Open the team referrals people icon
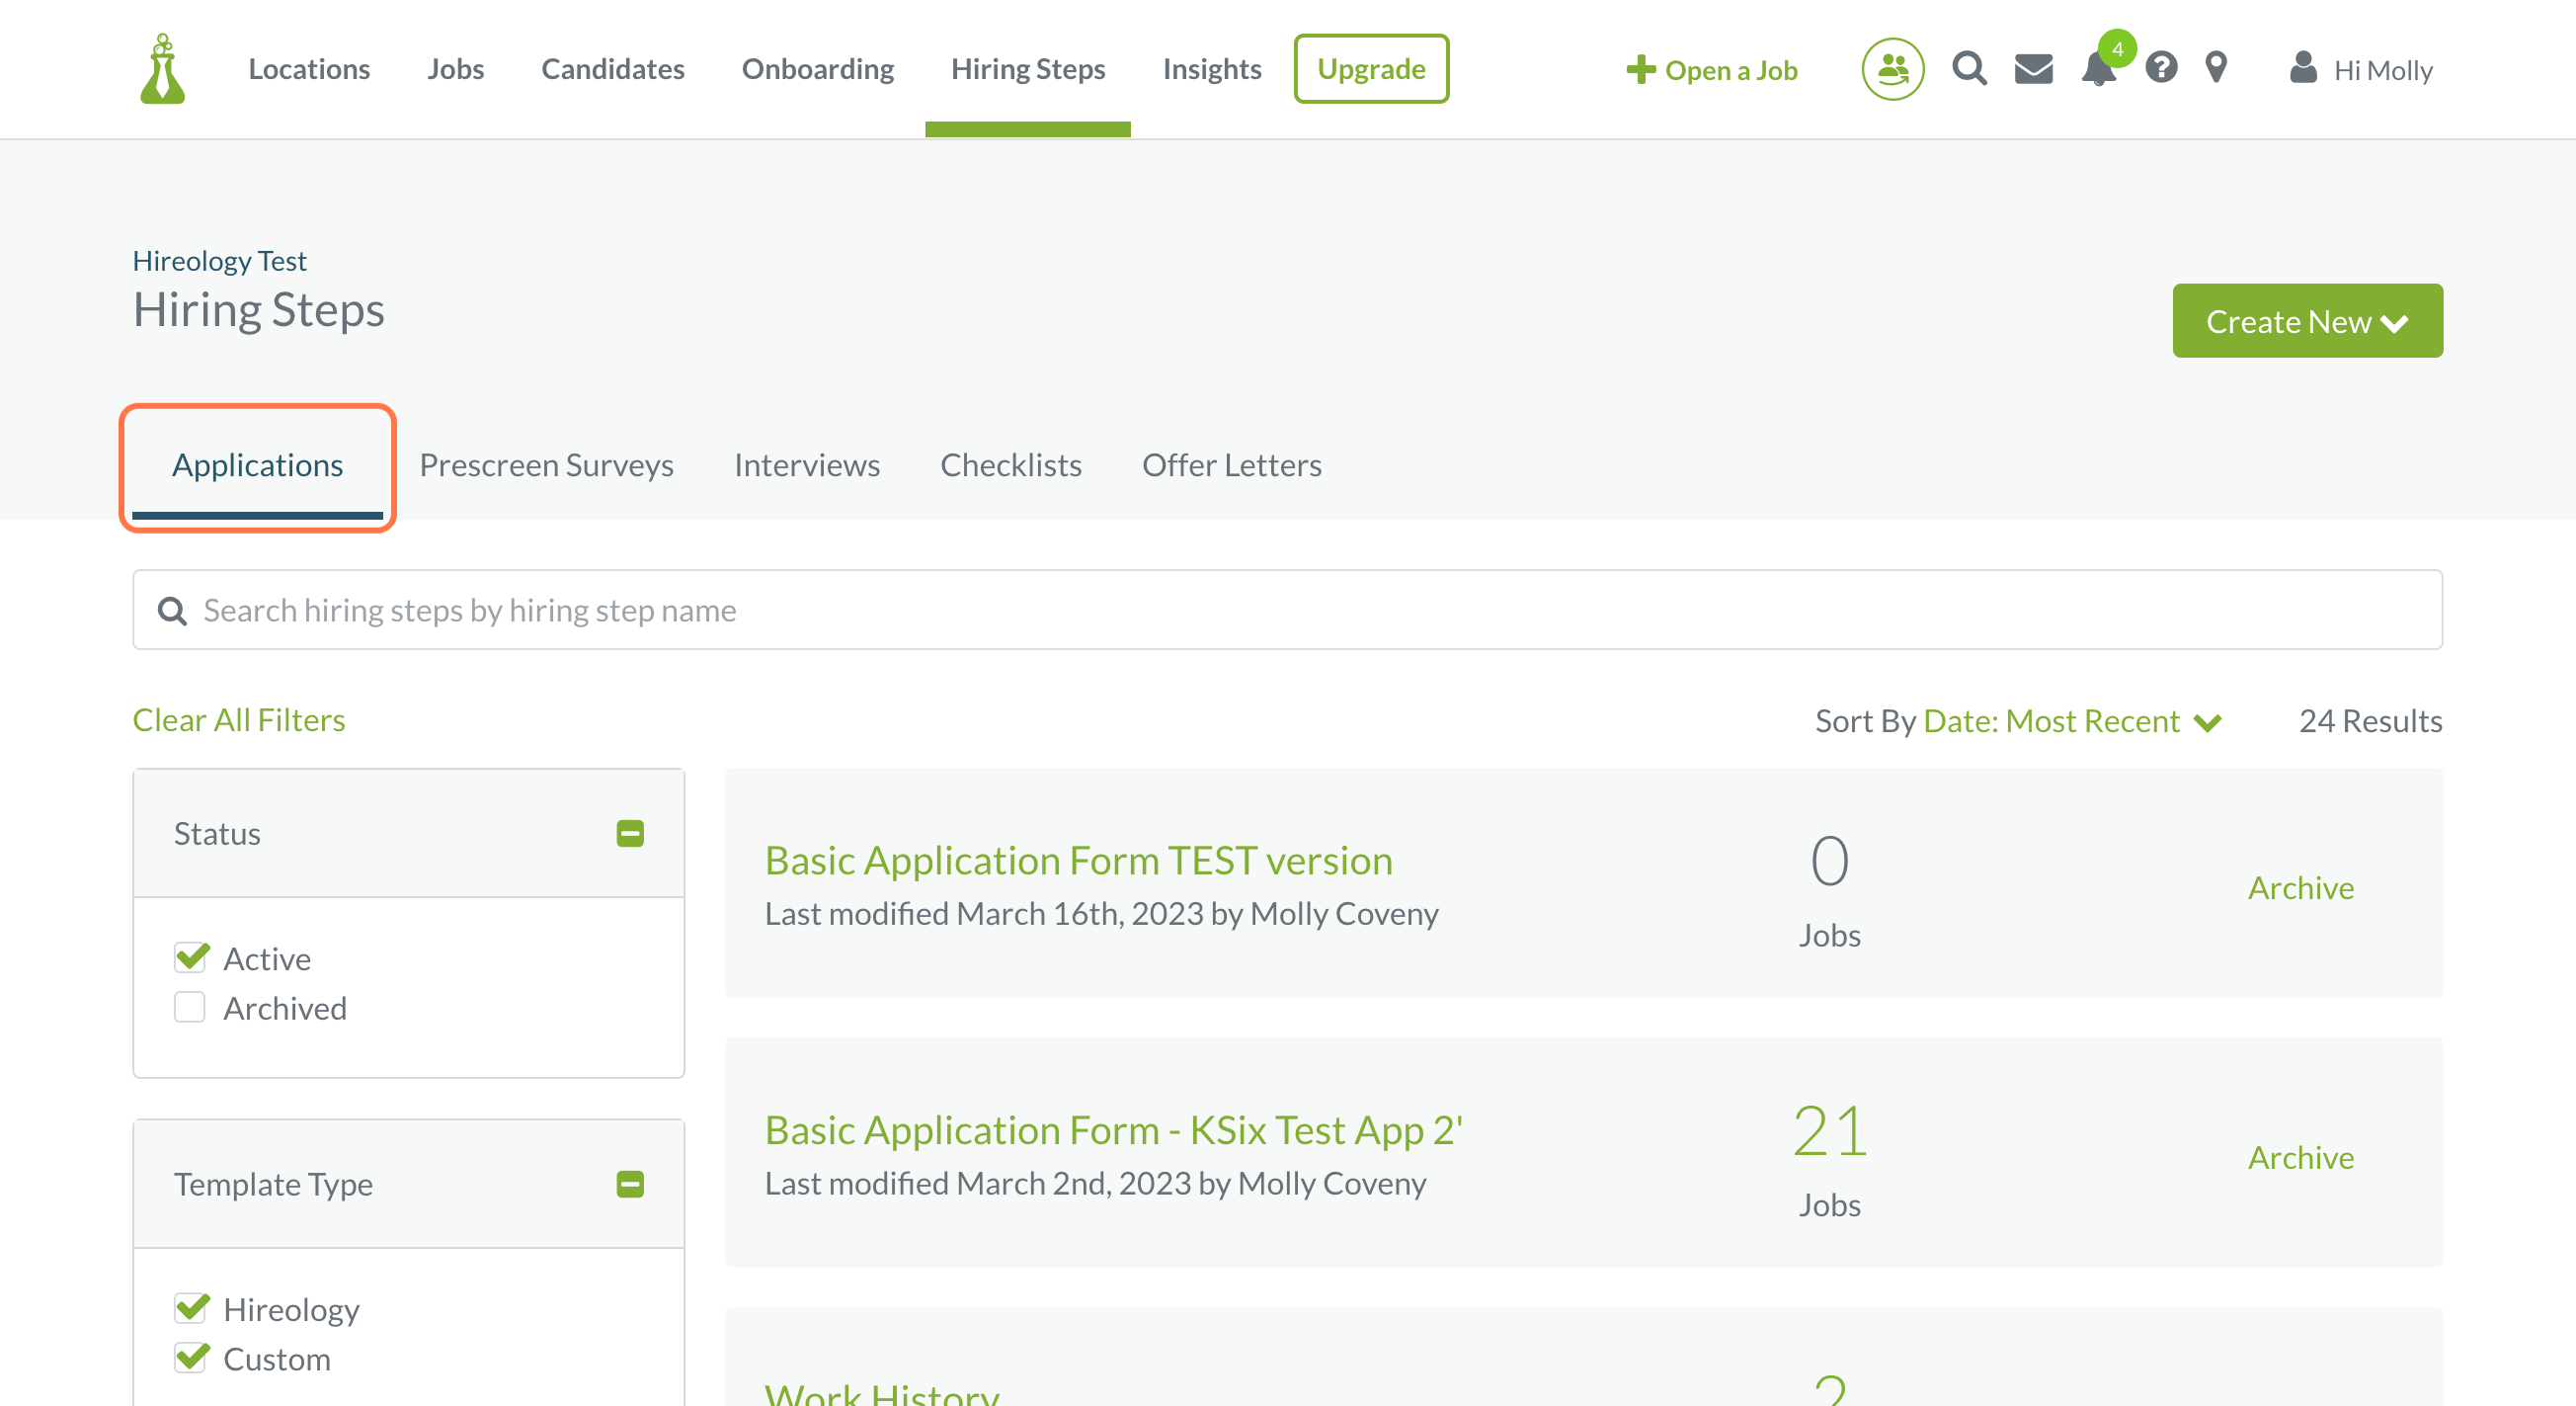2576x1406 pixels. pyautogui.click(x=1892, y=69)
